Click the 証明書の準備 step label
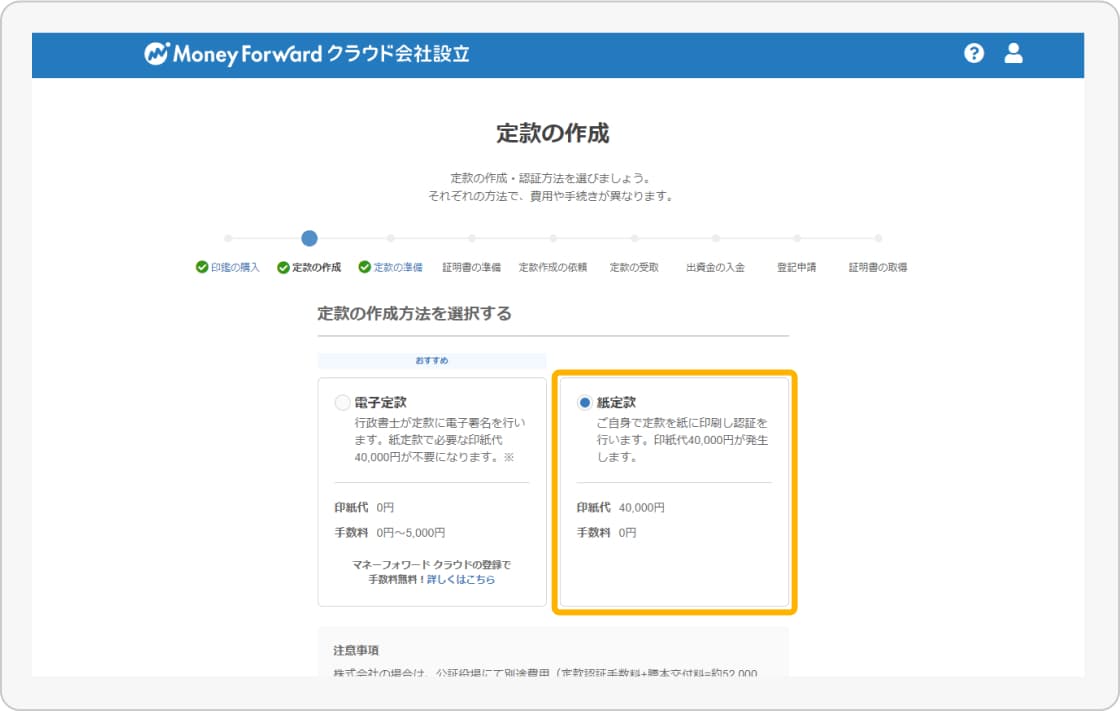Screen dimensions: 1120x711 pyautogui.click(x=471, y=268)
